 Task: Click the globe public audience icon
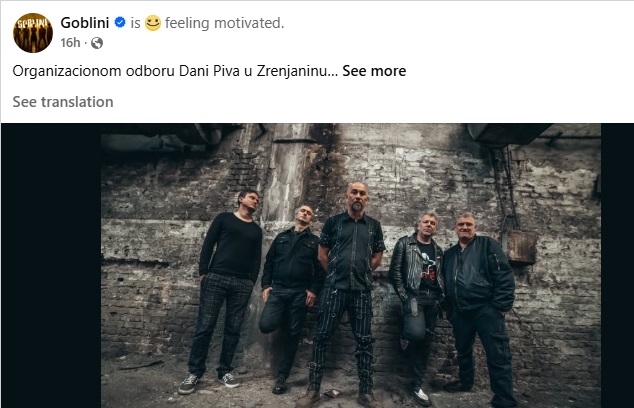(97, 43)
